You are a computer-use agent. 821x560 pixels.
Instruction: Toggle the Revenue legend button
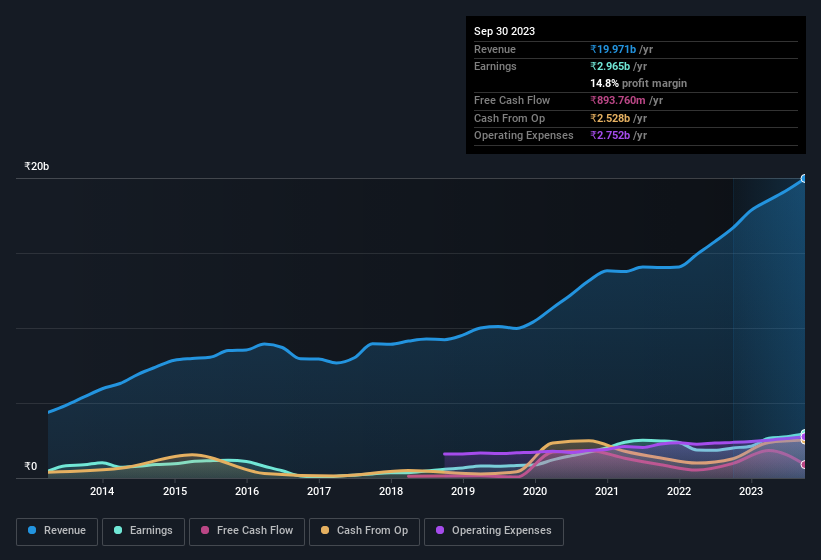[x=57, y=531]
